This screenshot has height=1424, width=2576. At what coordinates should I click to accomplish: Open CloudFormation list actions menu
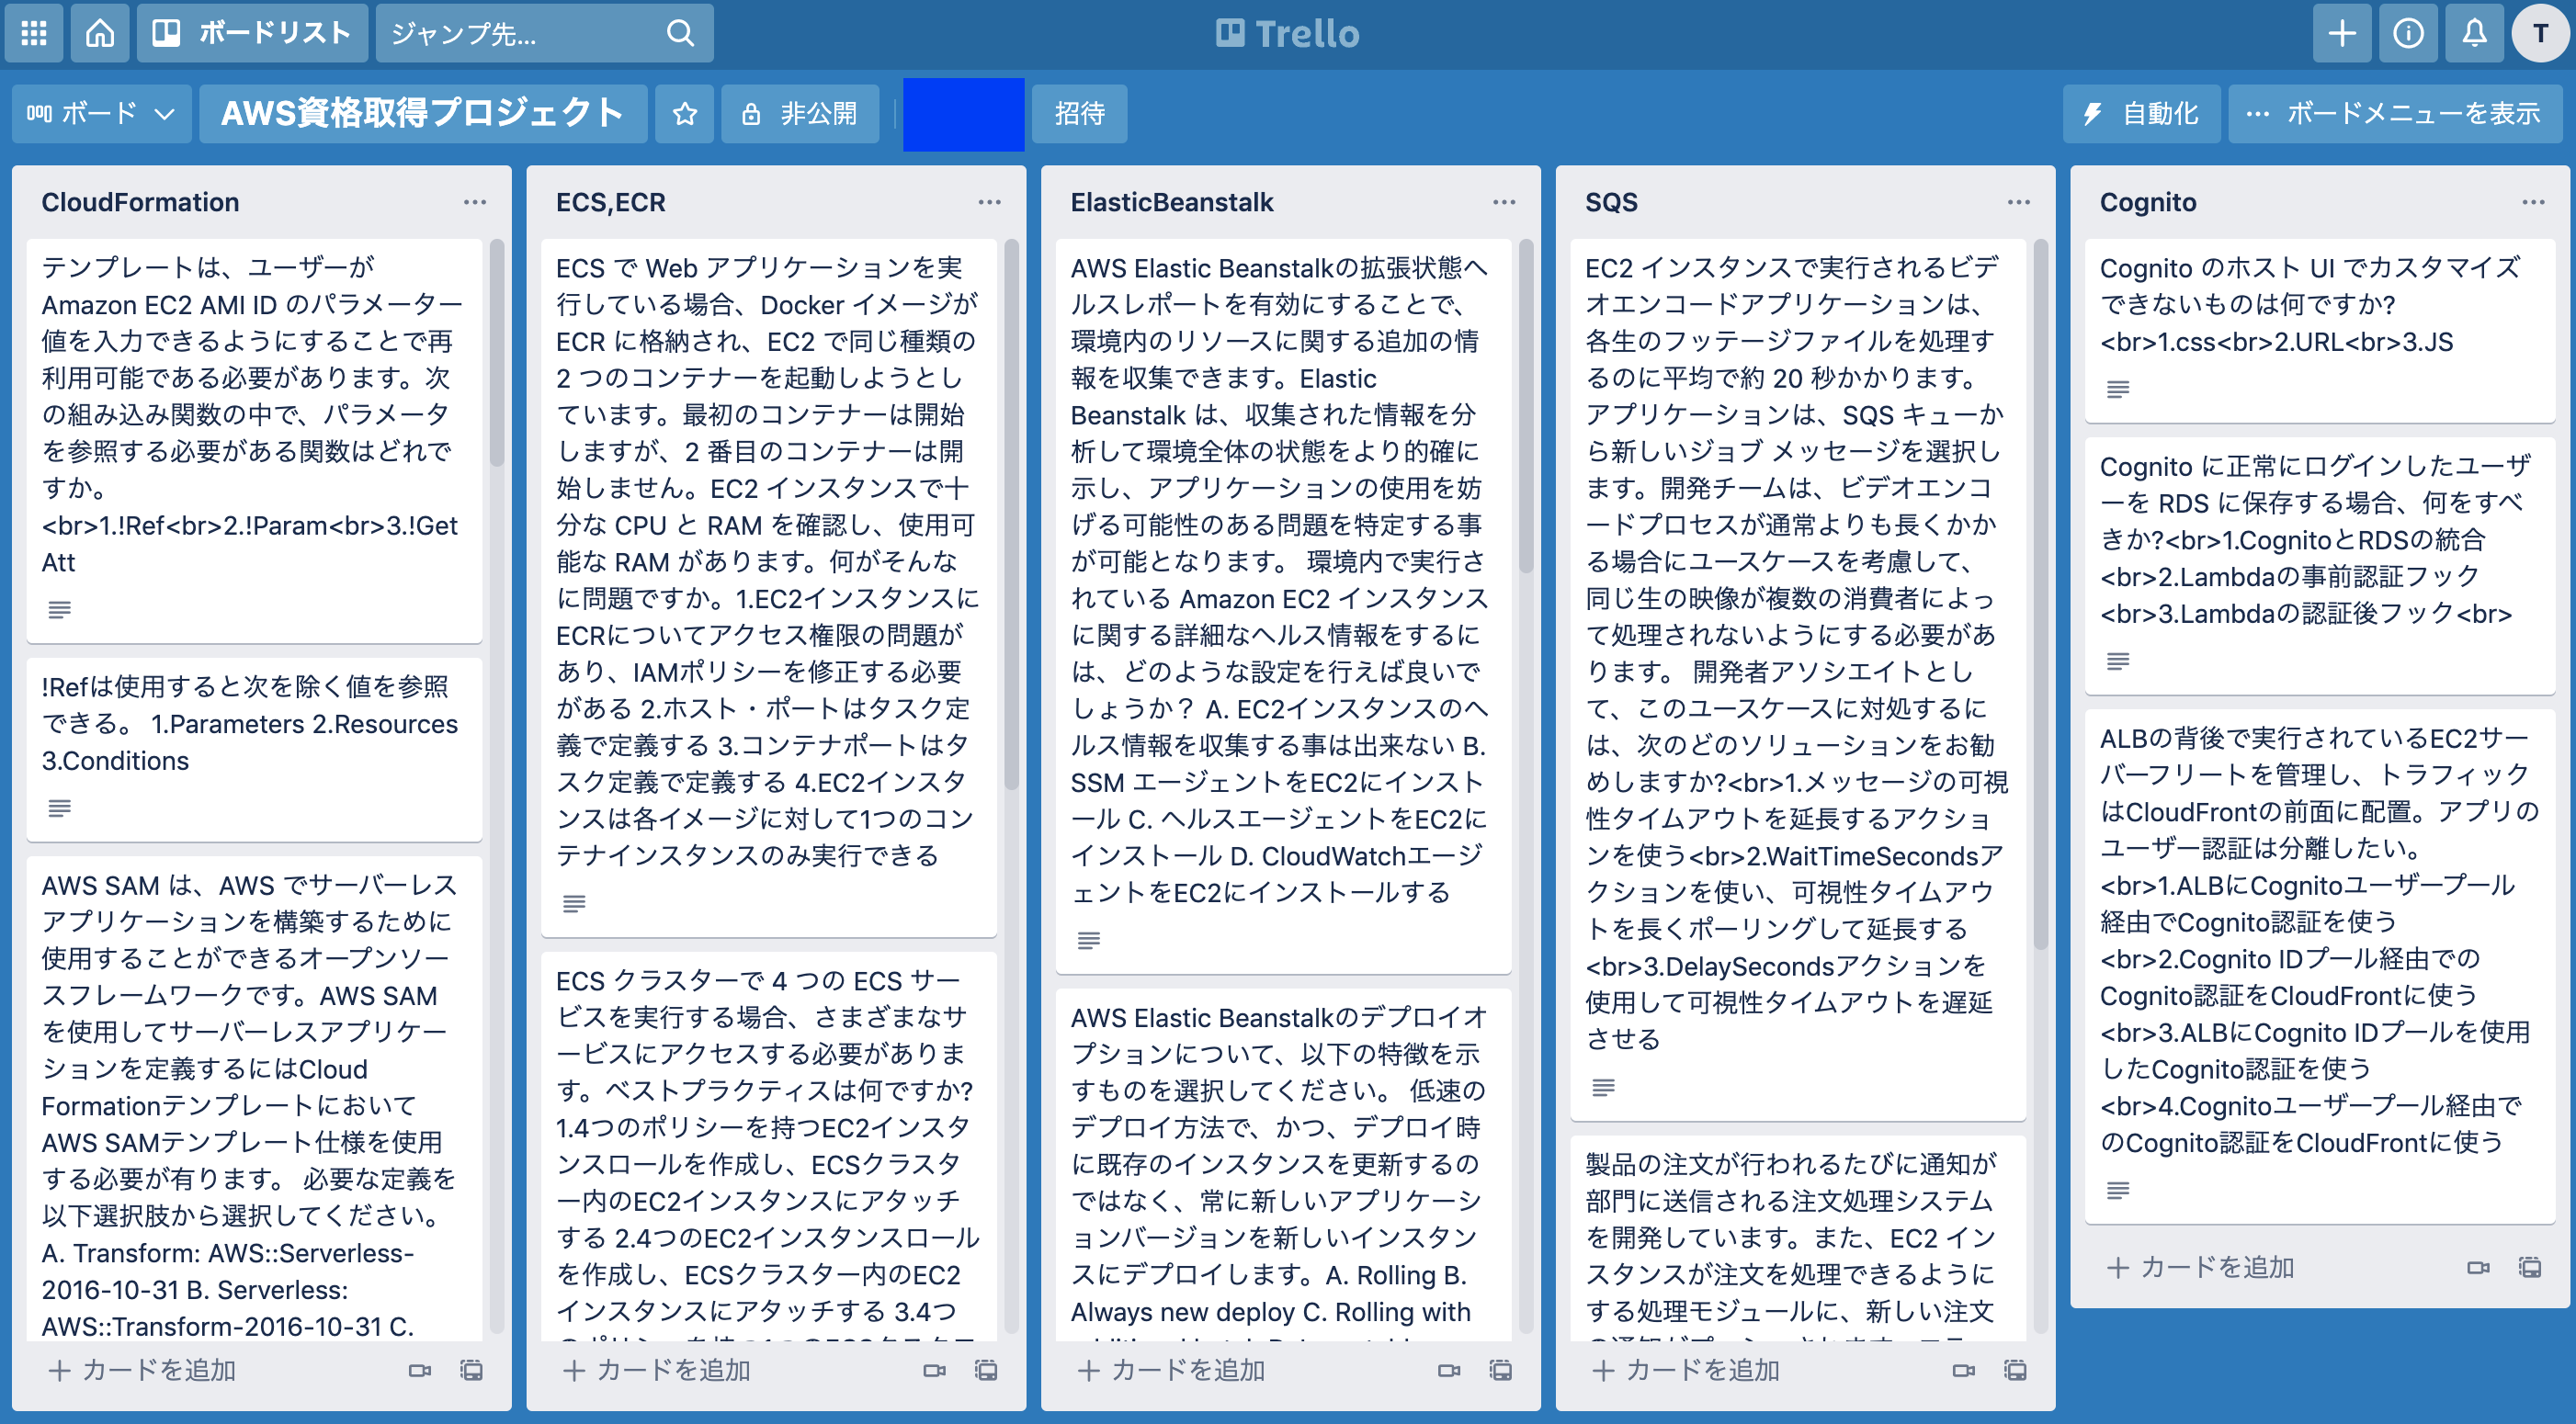click(x=475, y=202)
